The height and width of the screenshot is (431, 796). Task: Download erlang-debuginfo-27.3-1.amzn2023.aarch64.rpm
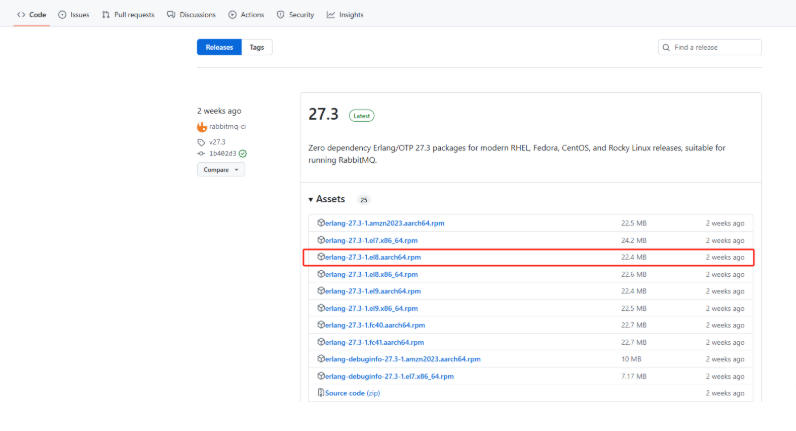(403, 359)
